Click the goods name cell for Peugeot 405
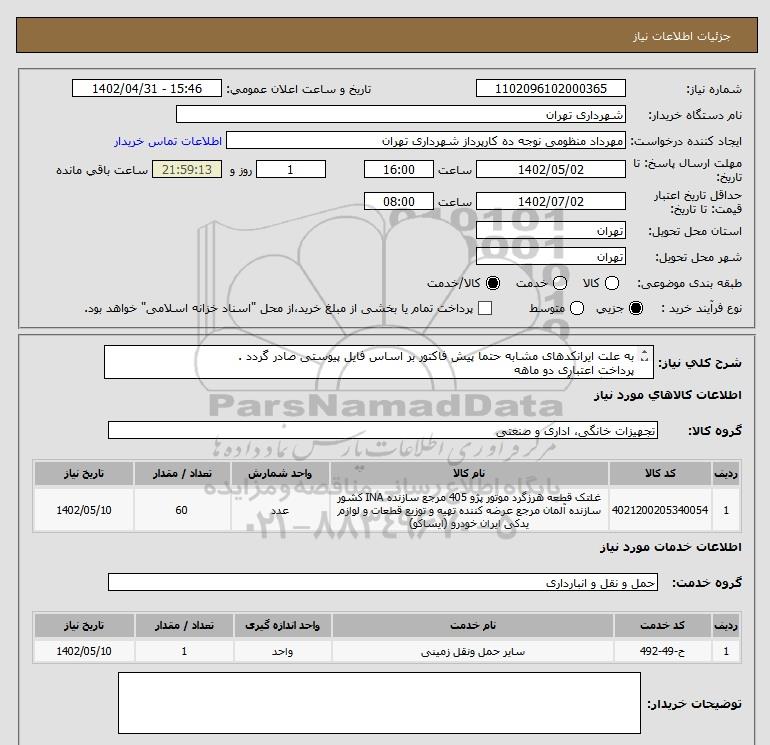The width and height of the screenshot is (770, 745). click(x=469, y=510)
